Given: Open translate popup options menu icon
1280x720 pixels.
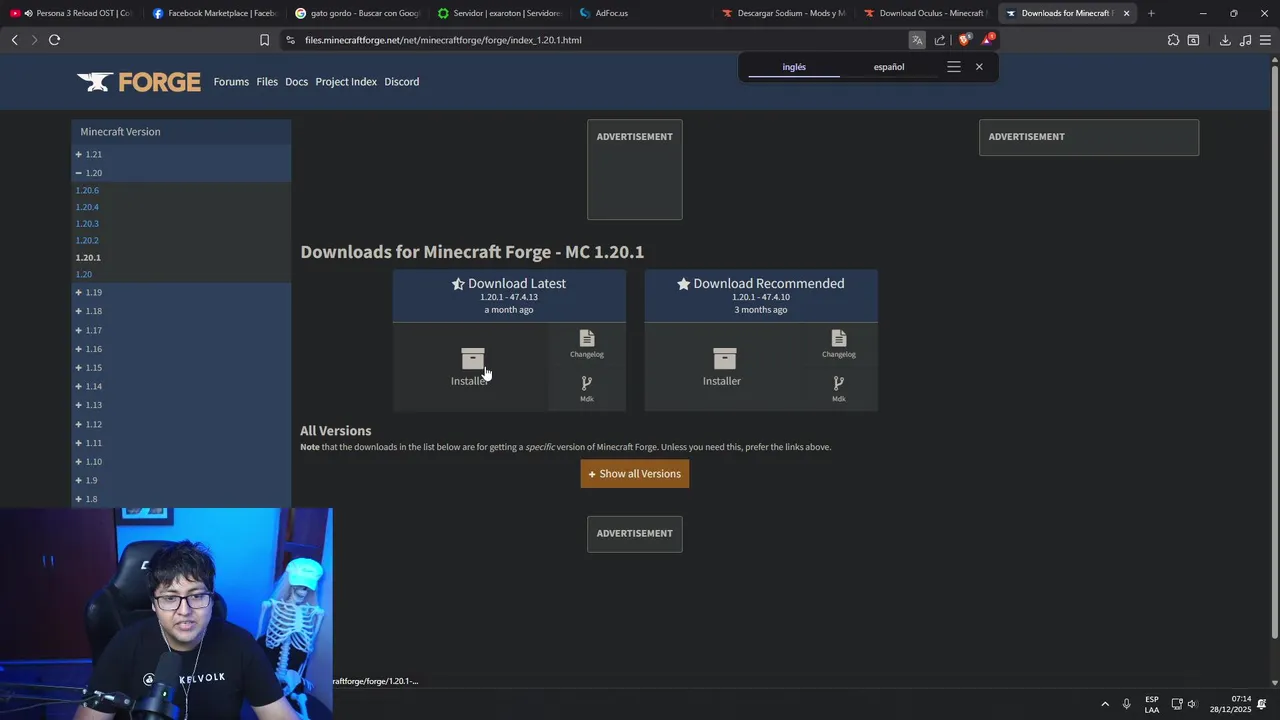Looking at the screenshot, I should point(953,67).
